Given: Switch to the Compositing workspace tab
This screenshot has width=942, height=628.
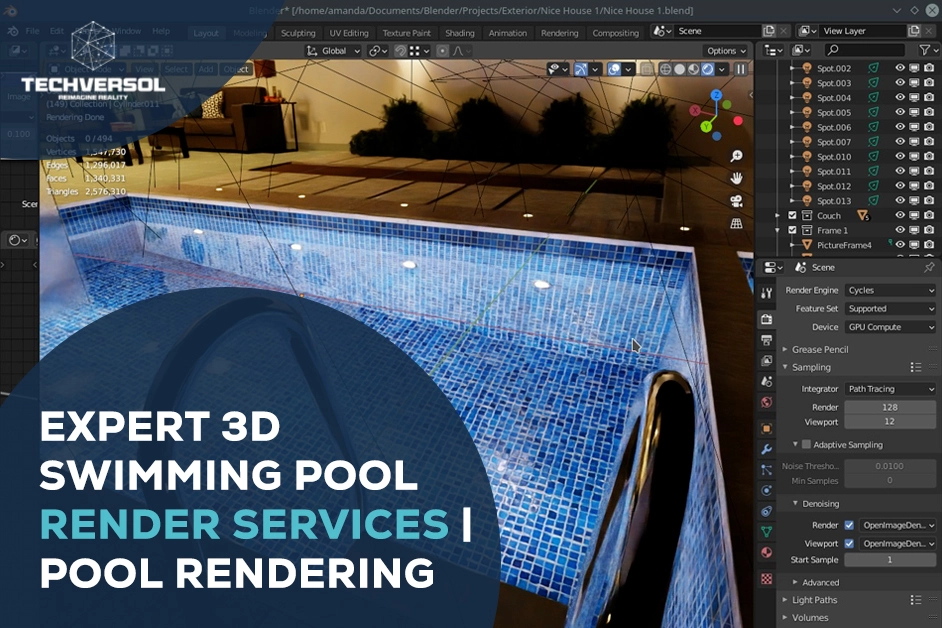Looking at the screenshot, I should pos(615,32).
